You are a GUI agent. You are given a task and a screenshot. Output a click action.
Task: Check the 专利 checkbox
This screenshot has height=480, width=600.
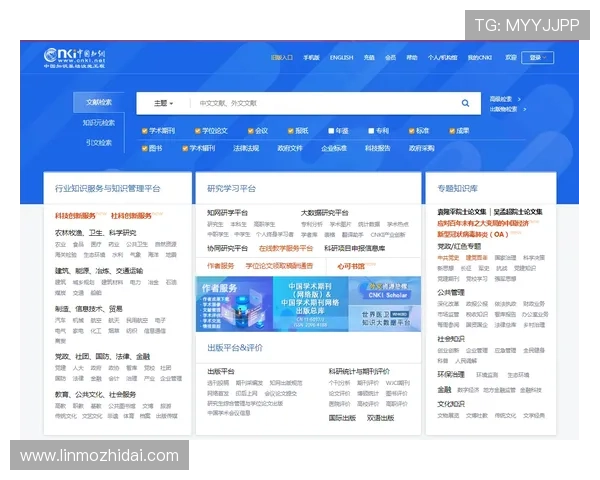[371, 131]
